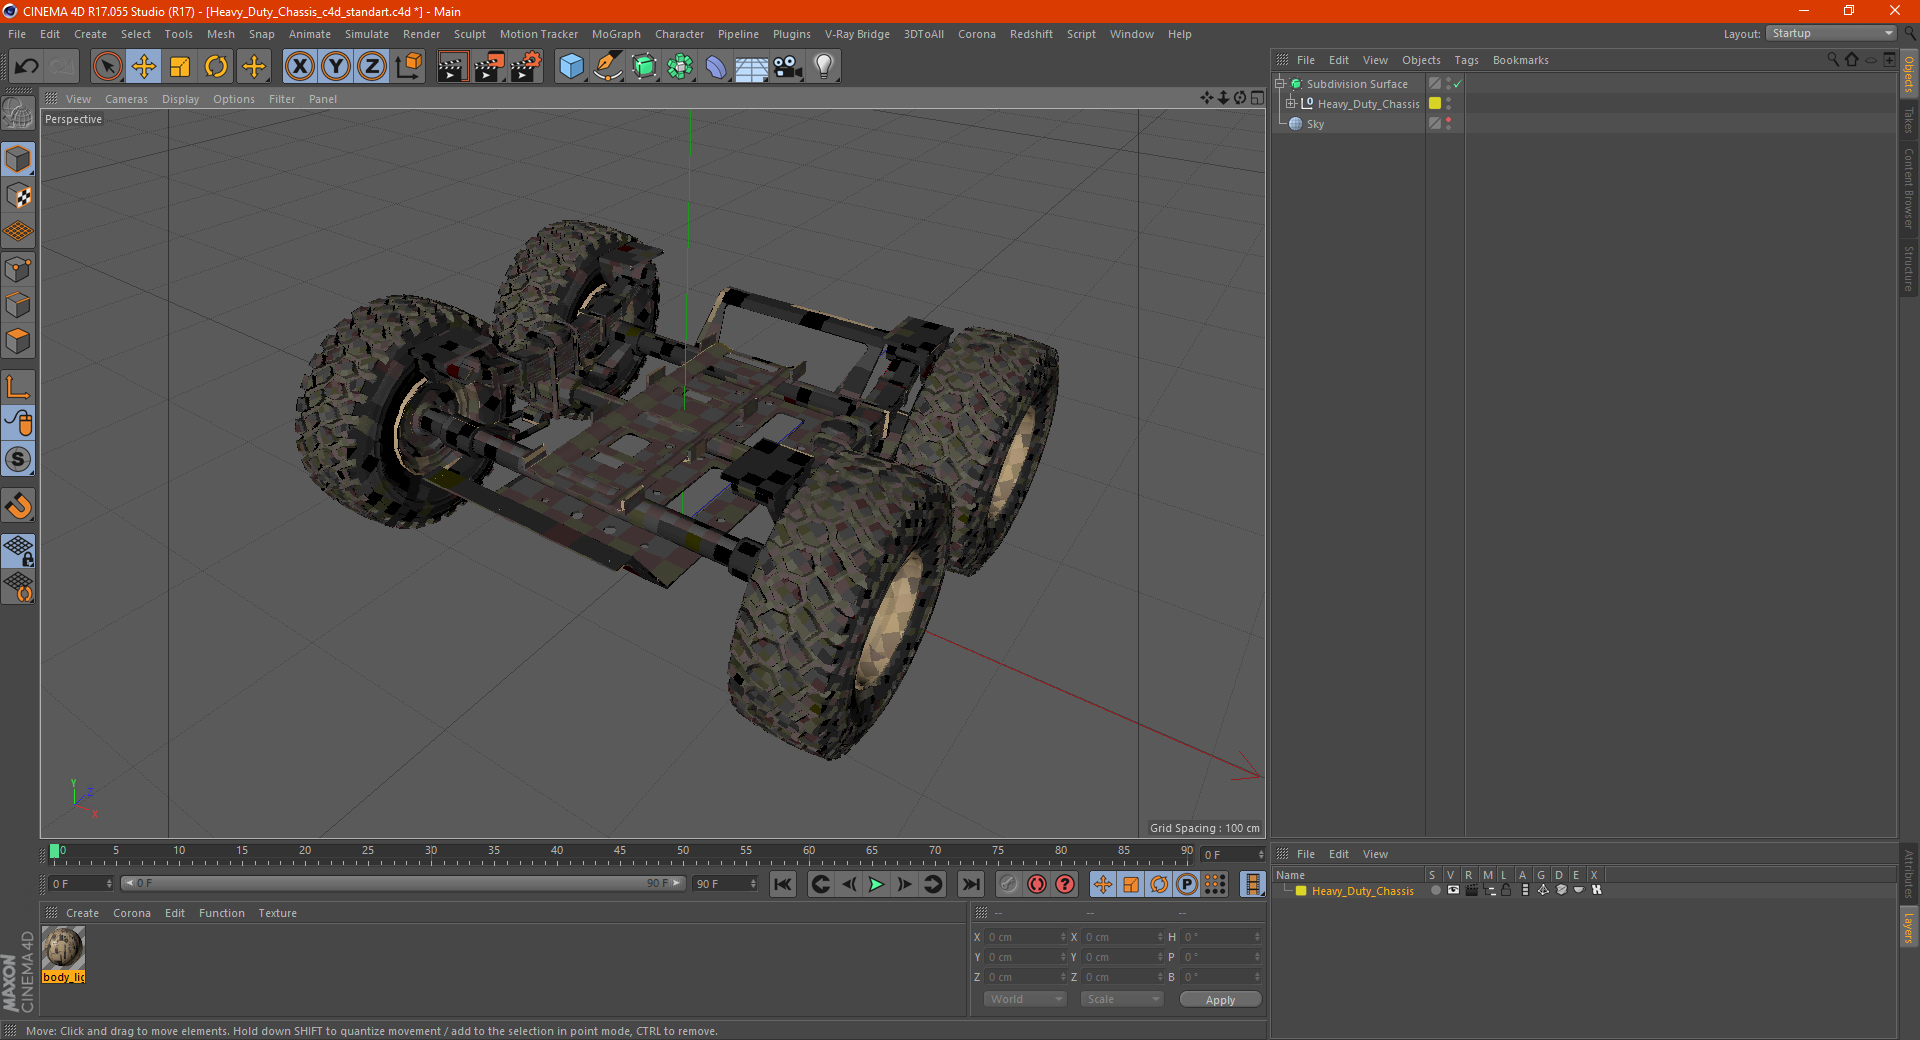This screenshot has height=1040, width=1920.
Task: Add a Floor environment object
Action: click(x=752, y=67)
